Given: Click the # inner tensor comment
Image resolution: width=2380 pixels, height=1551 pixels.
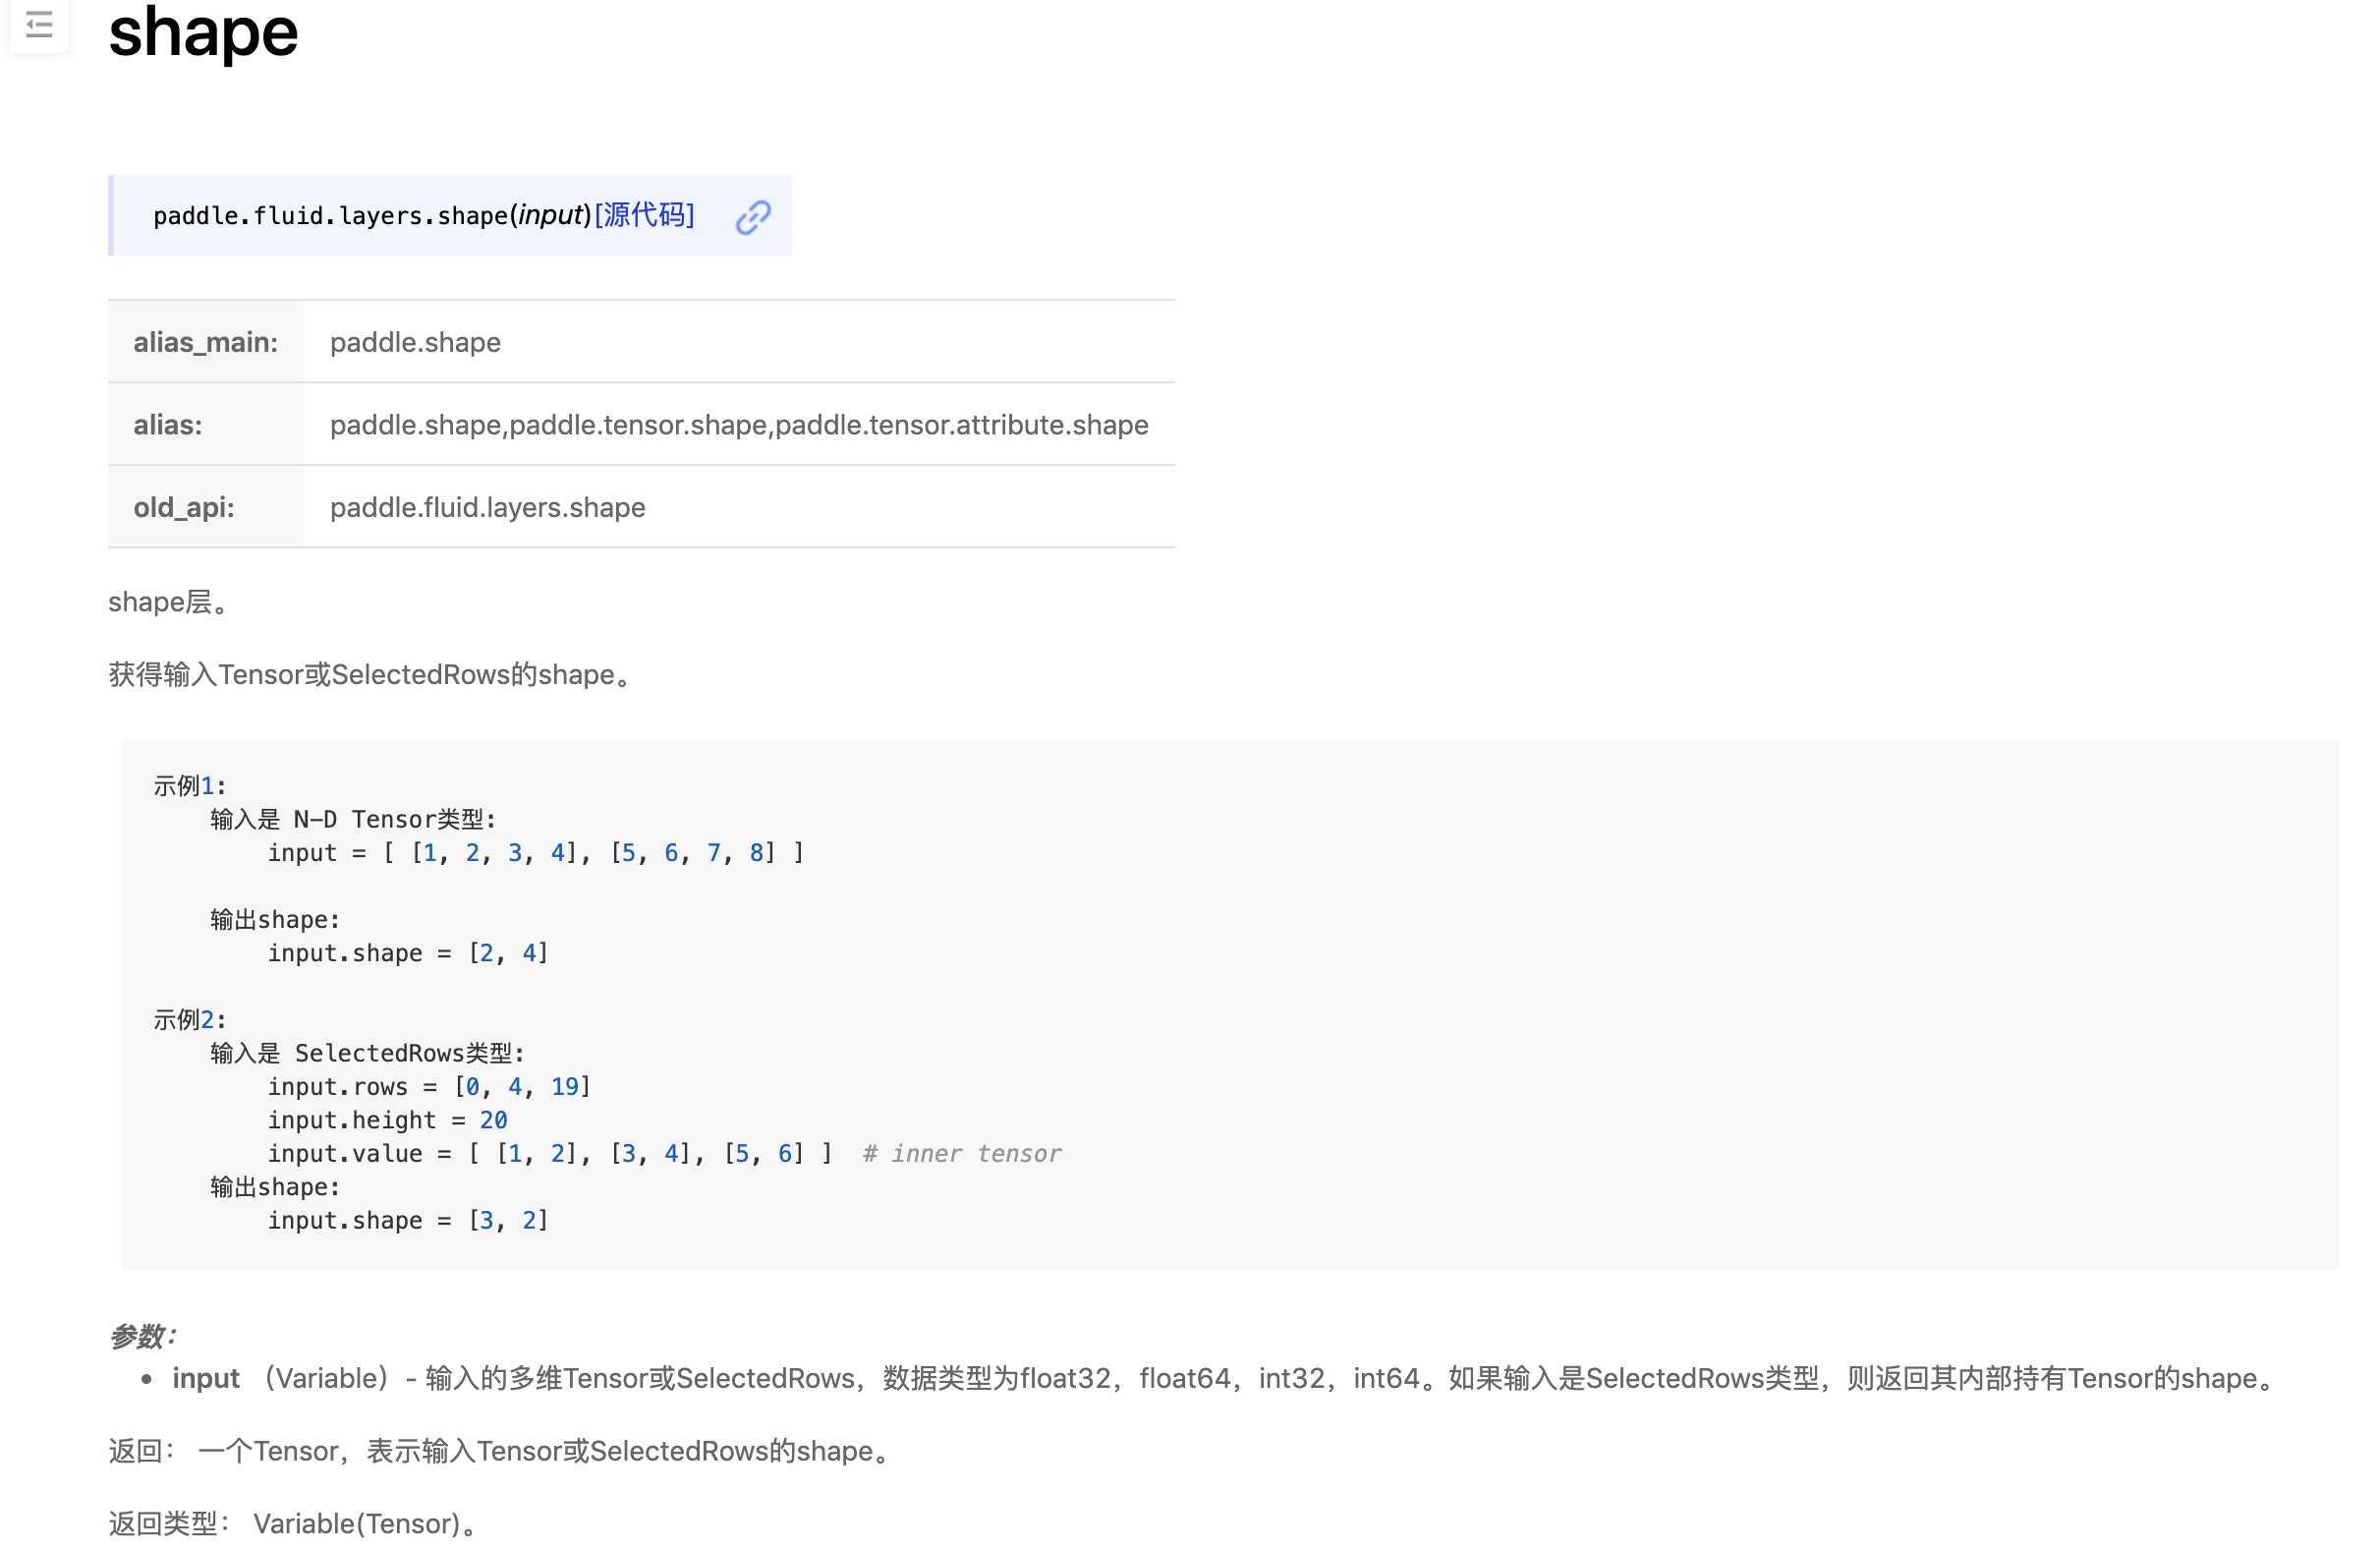Looking at the screenshot, I should pos(961,1153).
